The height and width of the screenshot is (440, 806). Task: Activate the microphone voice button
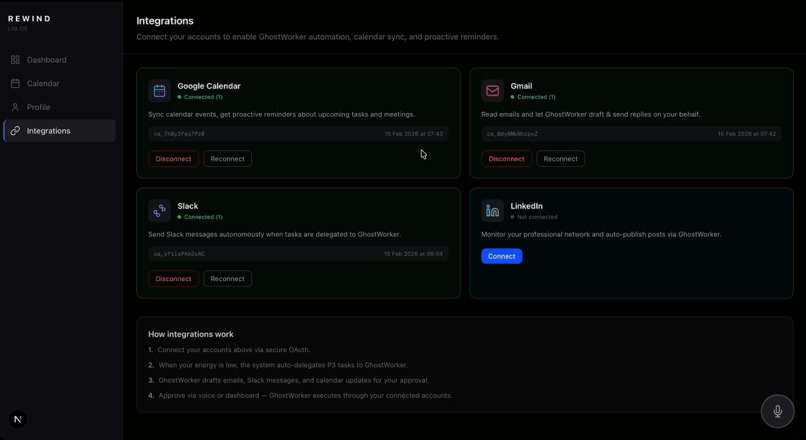pyautogui.click(x=778, y=411)
